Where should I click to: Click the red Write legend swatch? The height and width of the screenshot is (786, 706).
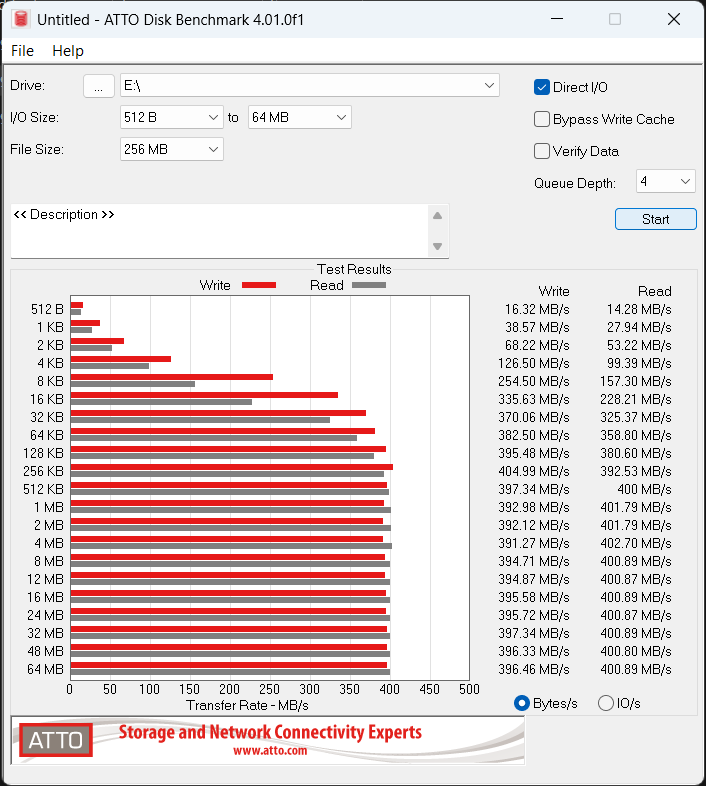coord(258,285)
